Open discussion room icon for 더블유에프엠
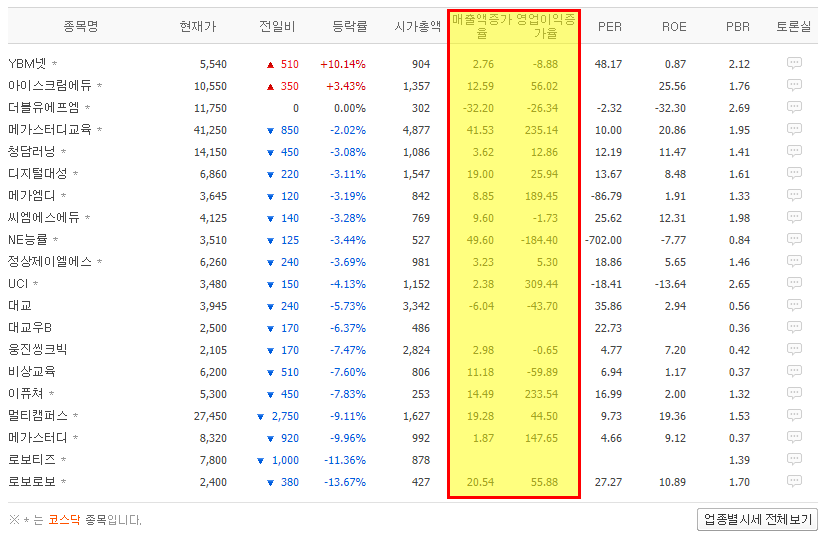 794,108
